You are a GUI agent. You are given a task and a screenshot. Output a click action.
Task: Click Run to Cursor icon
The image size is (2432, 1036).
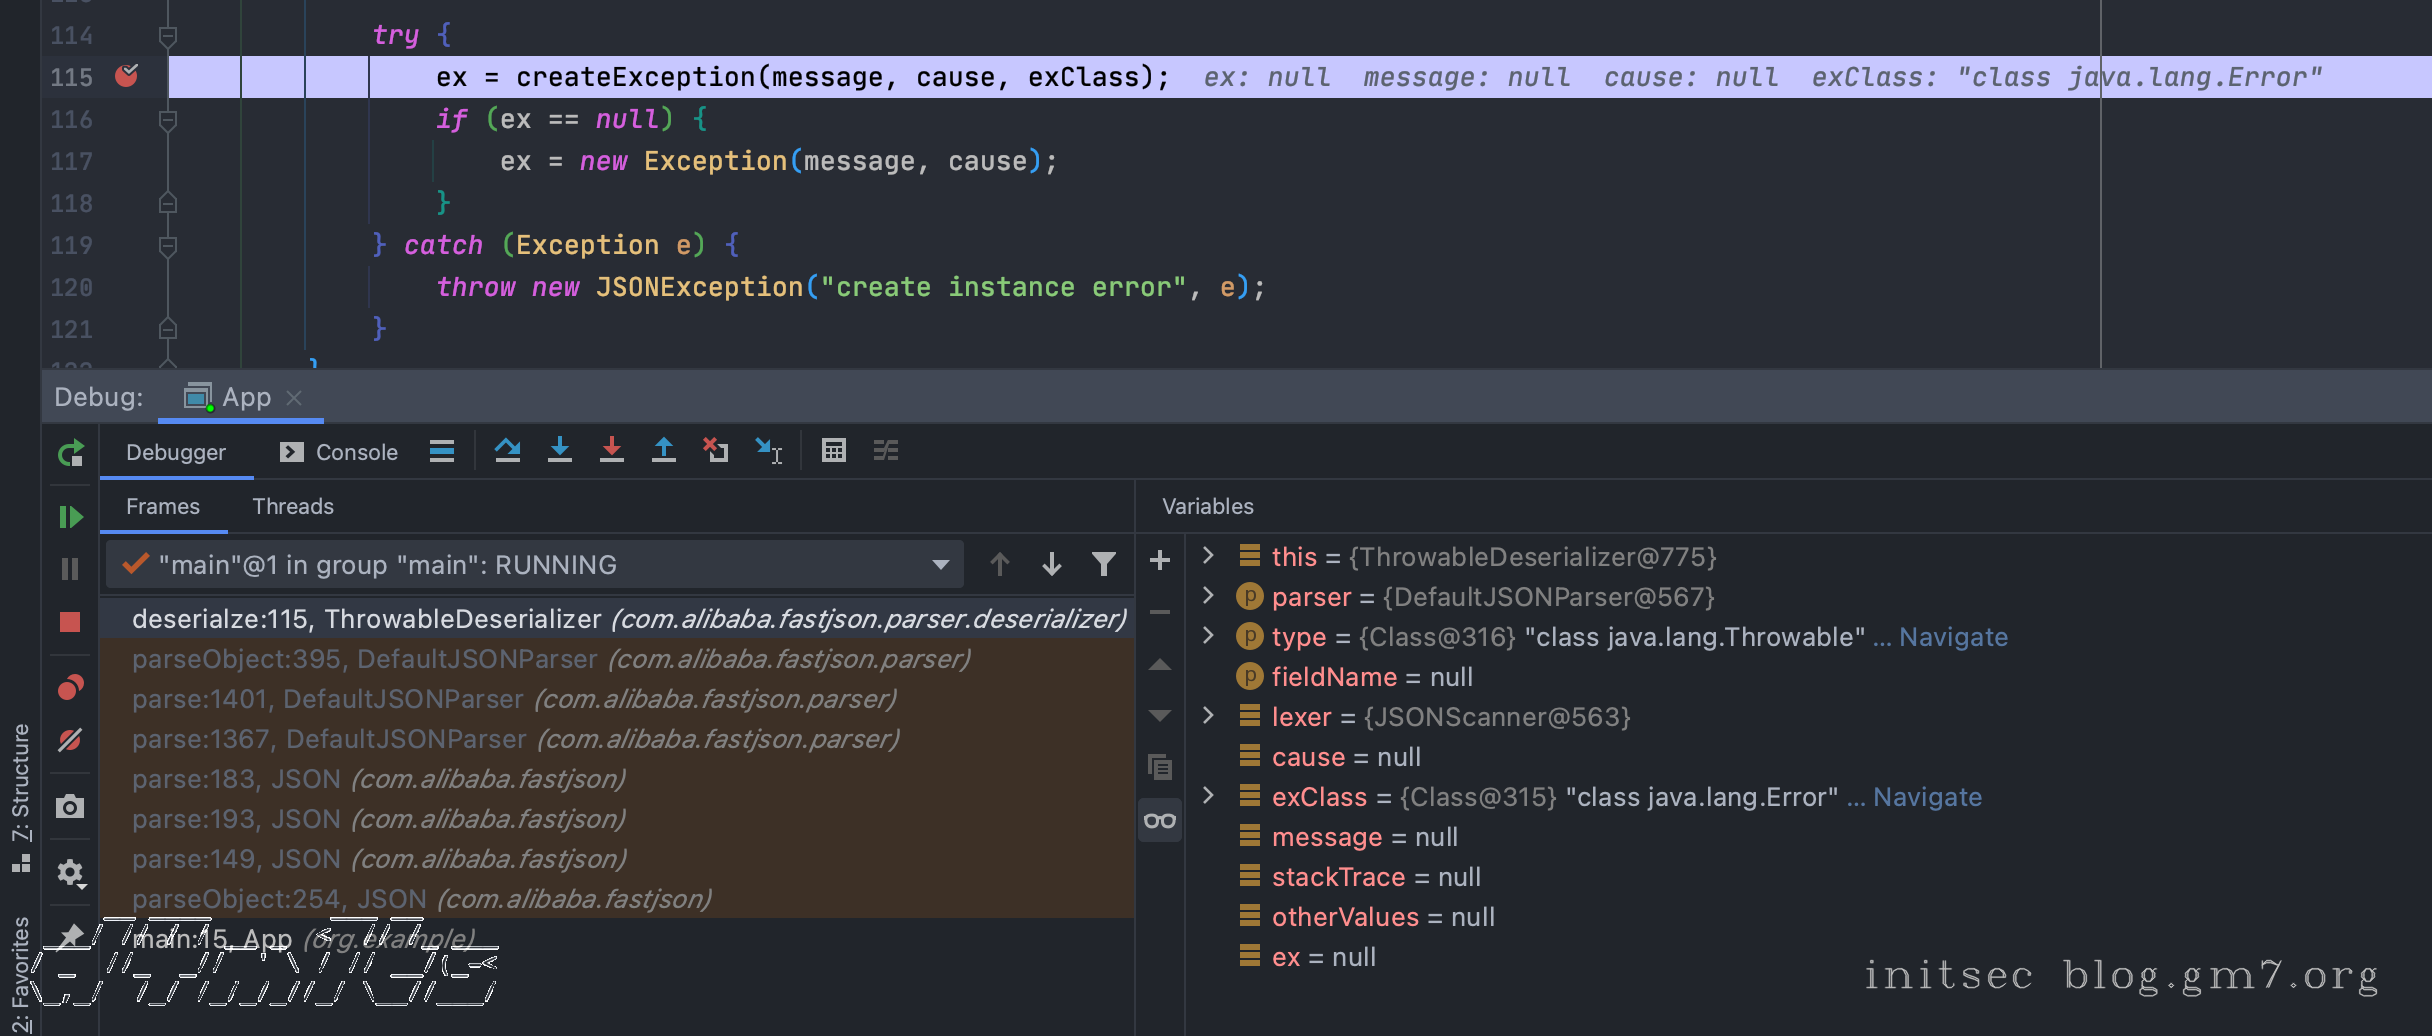[768, 451]
